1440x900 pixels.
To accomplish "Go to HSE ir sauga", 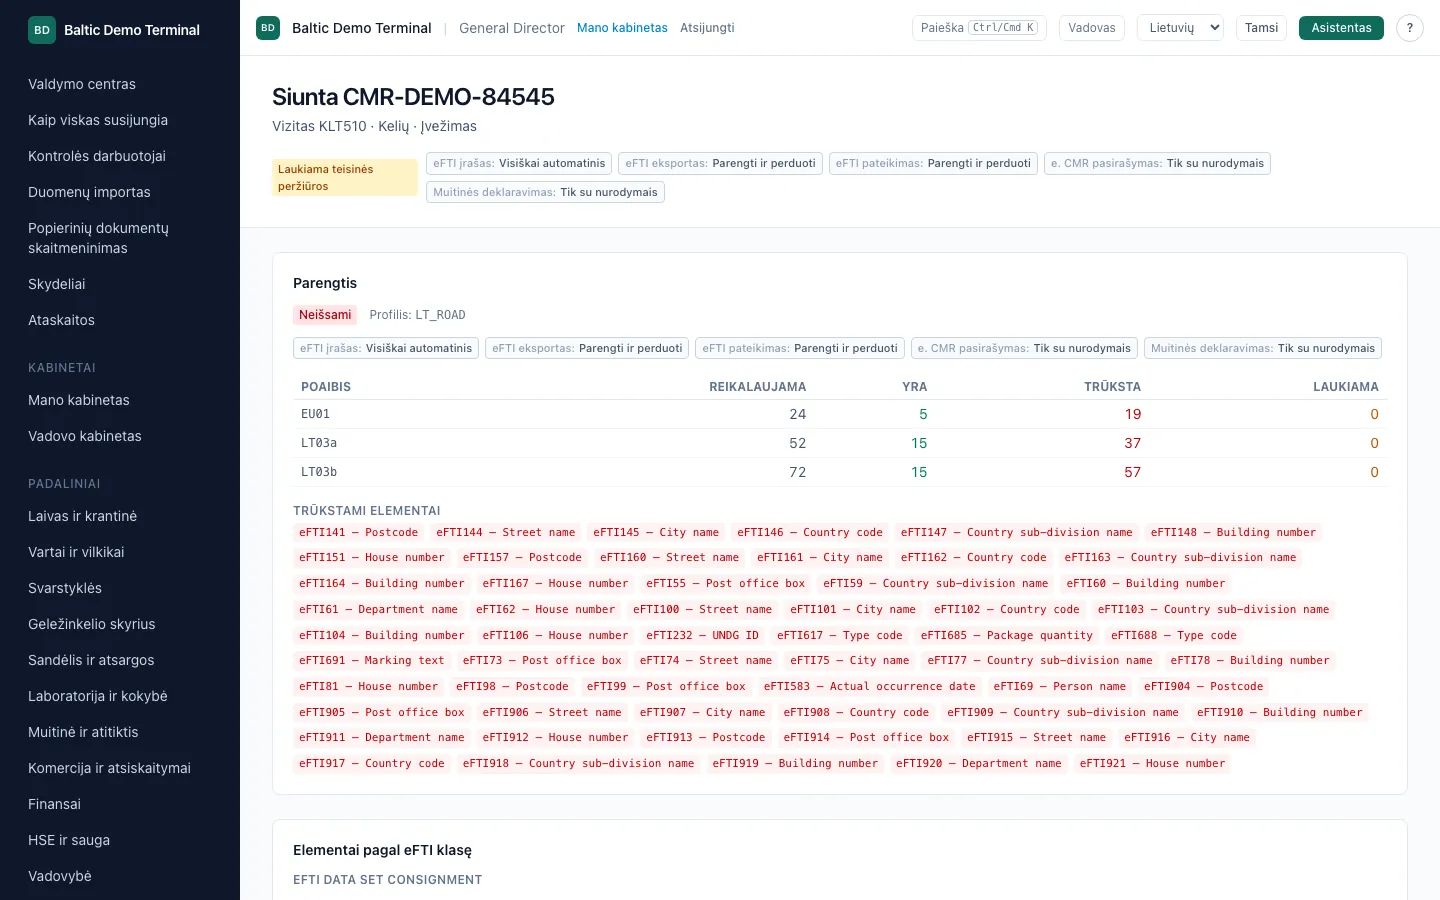I will [x=69, y=840].
